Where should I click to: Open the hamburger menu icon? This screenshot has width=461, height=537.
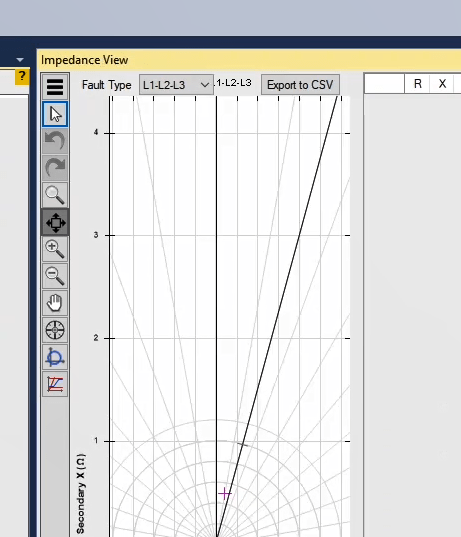point(55,87)
